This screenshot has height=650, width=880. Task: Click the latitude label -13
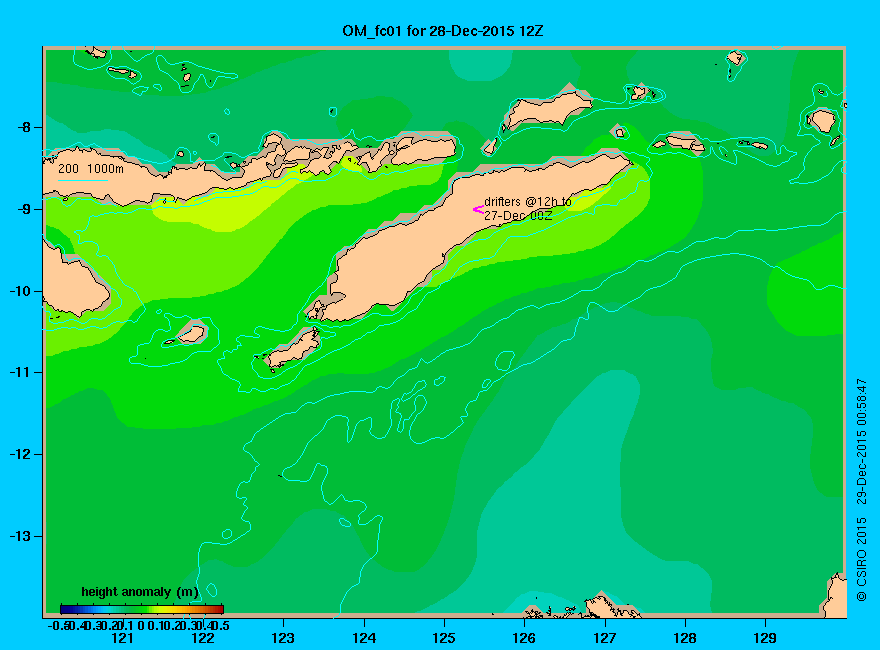(x=21, y=536)
